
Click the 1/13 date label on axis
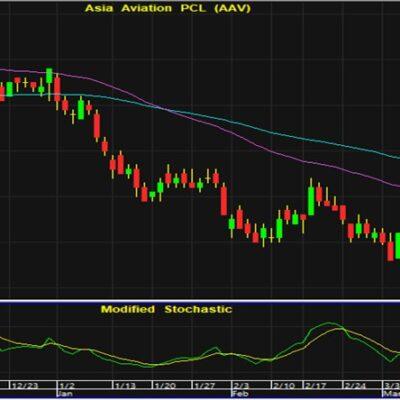pos(126,386)
